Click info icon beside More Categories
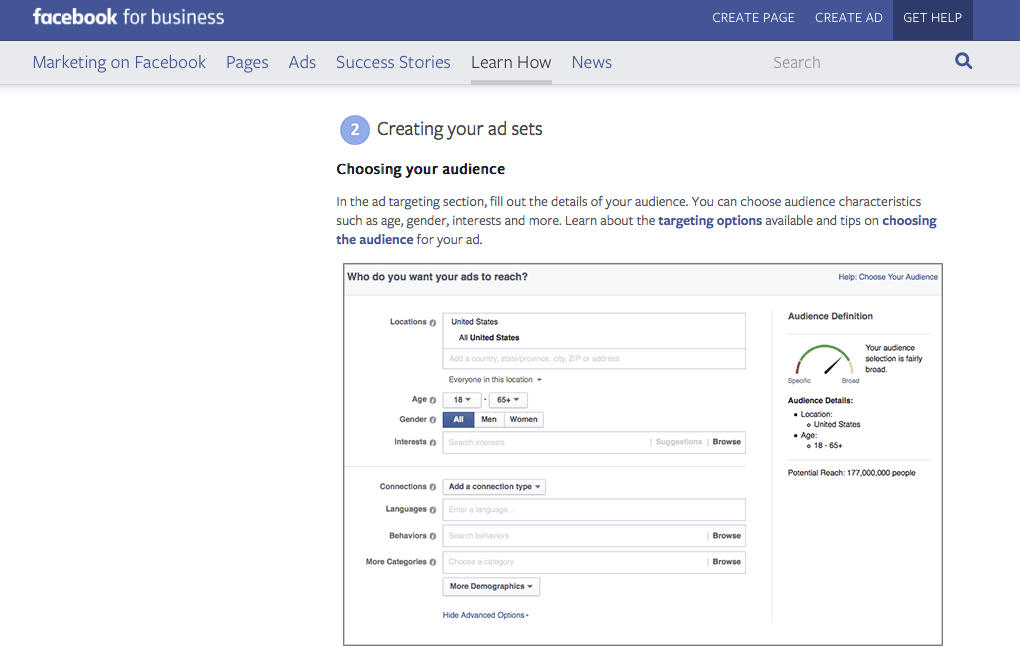Viewport: 1020px width, 658px height. pyautogui.click(x=433, y=562)
